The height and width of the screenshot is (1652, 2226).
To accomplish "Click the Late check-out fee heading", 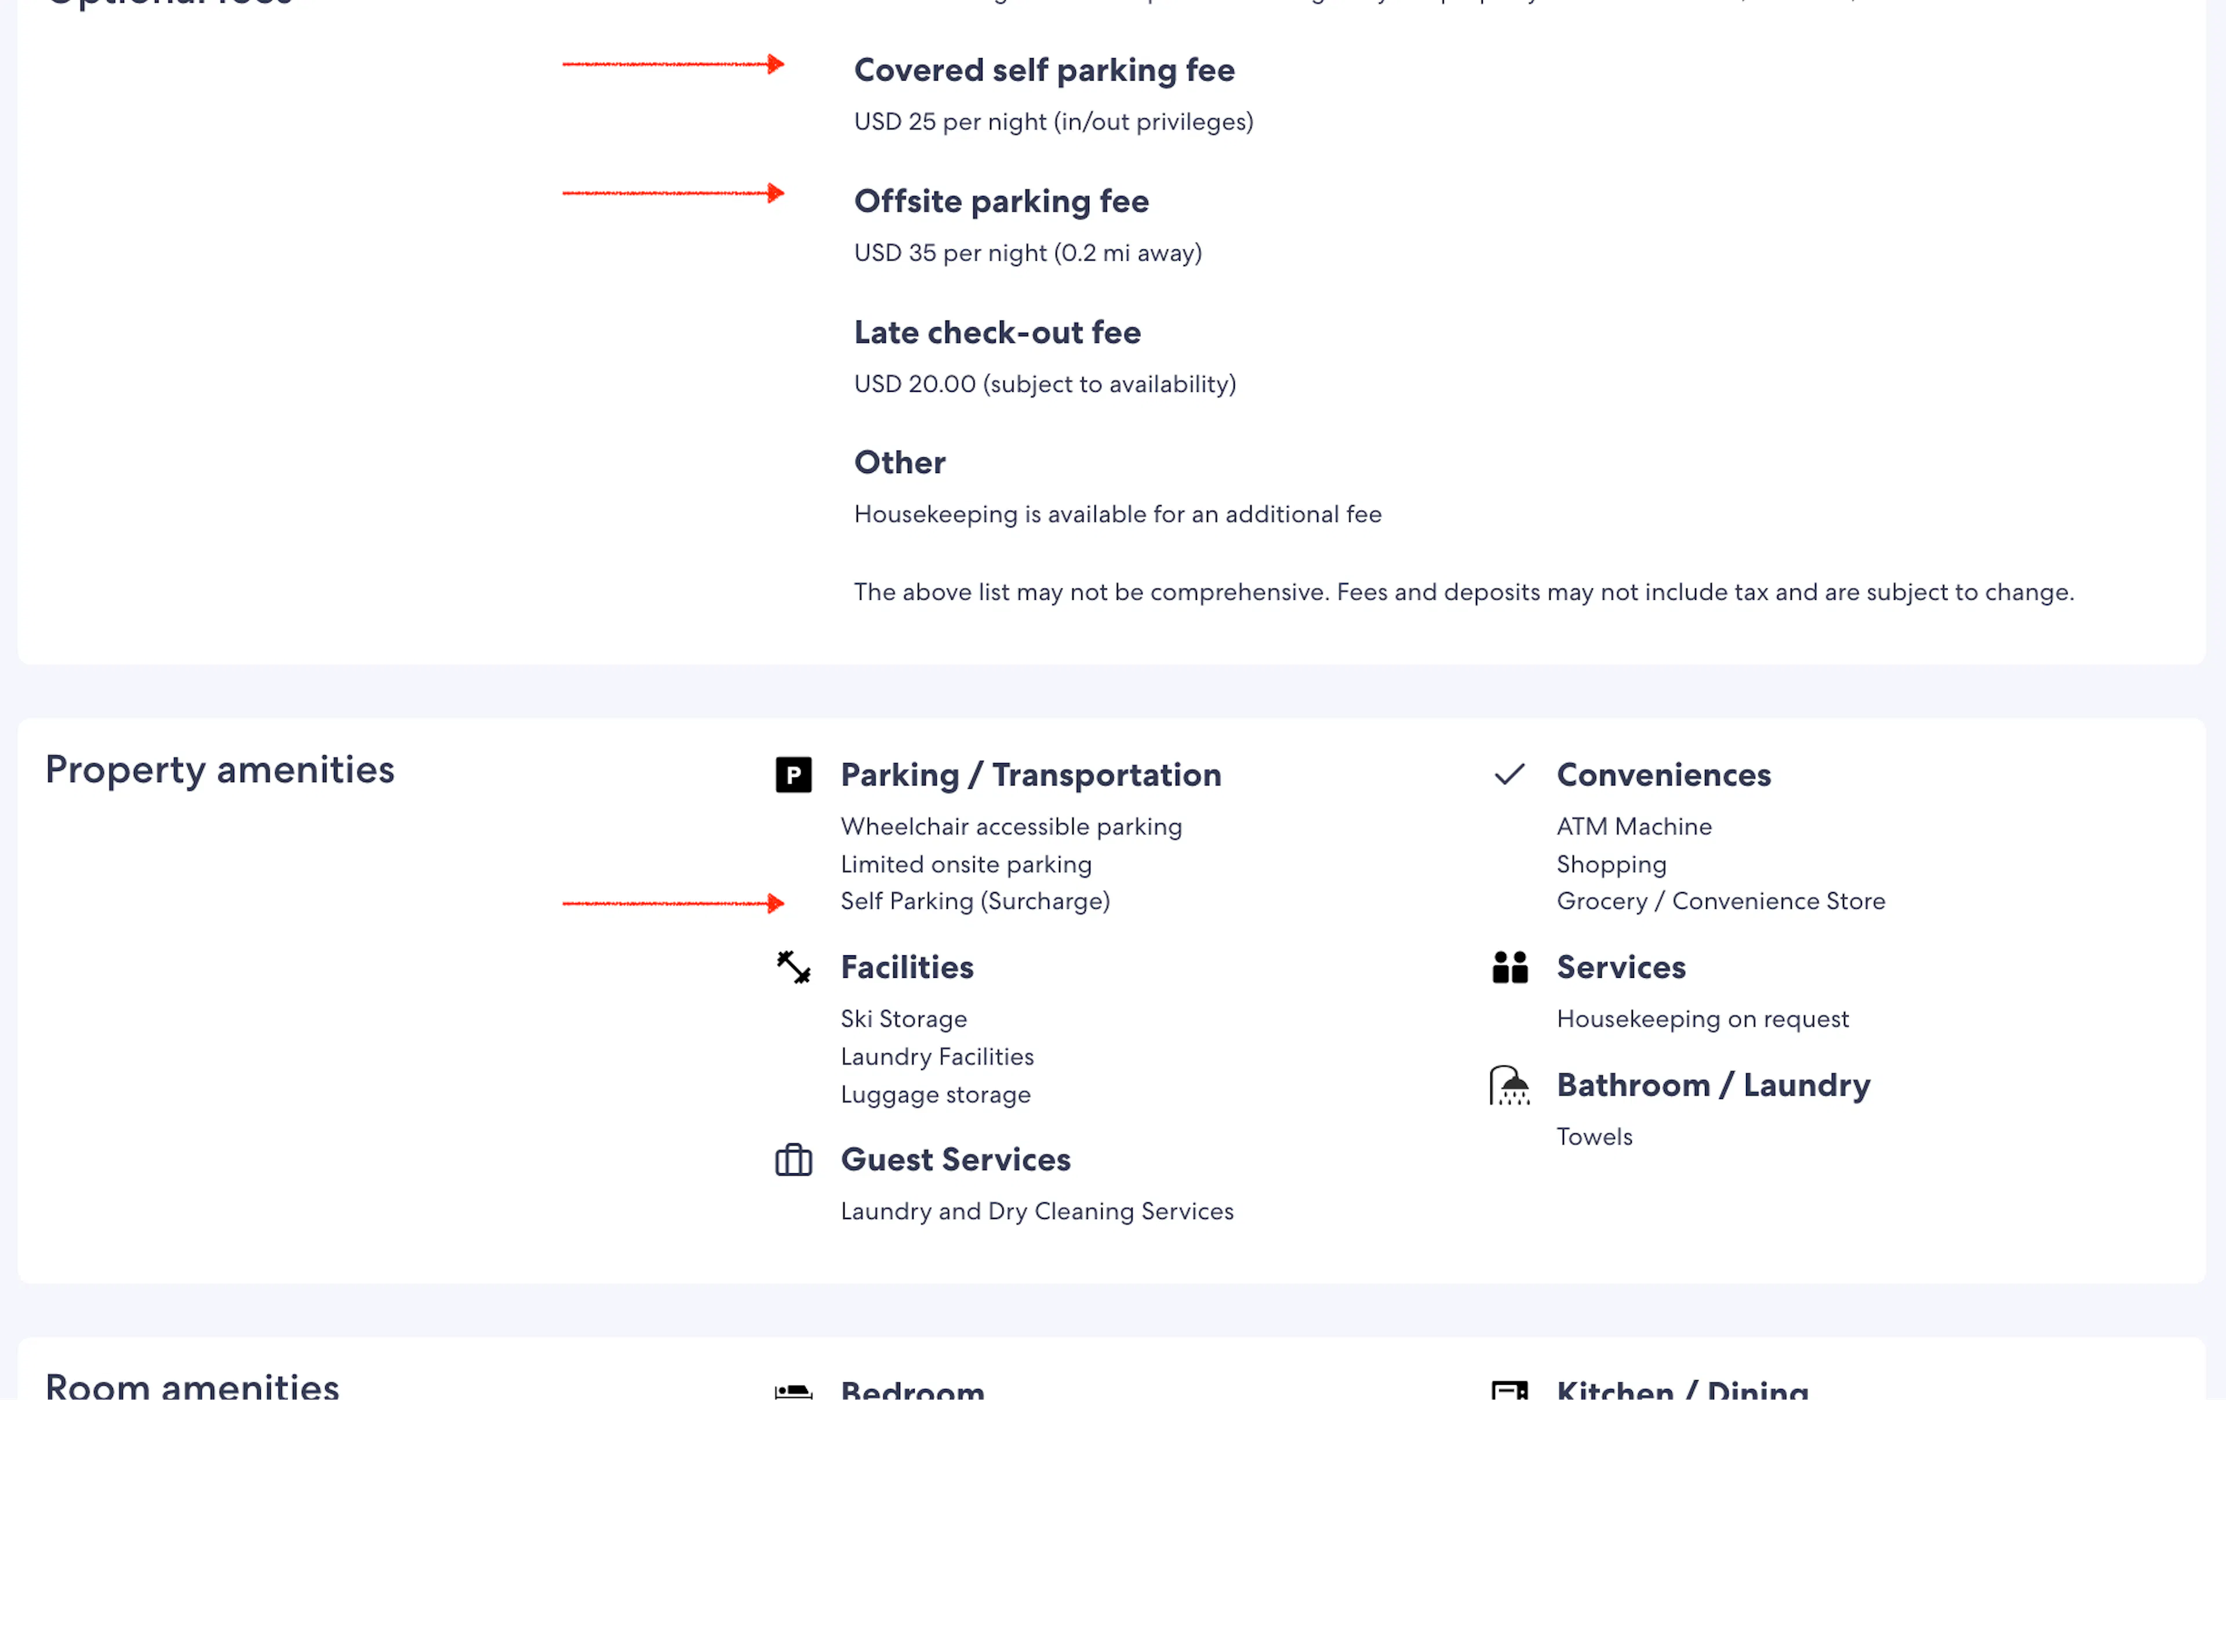I will tap(997, 332).
